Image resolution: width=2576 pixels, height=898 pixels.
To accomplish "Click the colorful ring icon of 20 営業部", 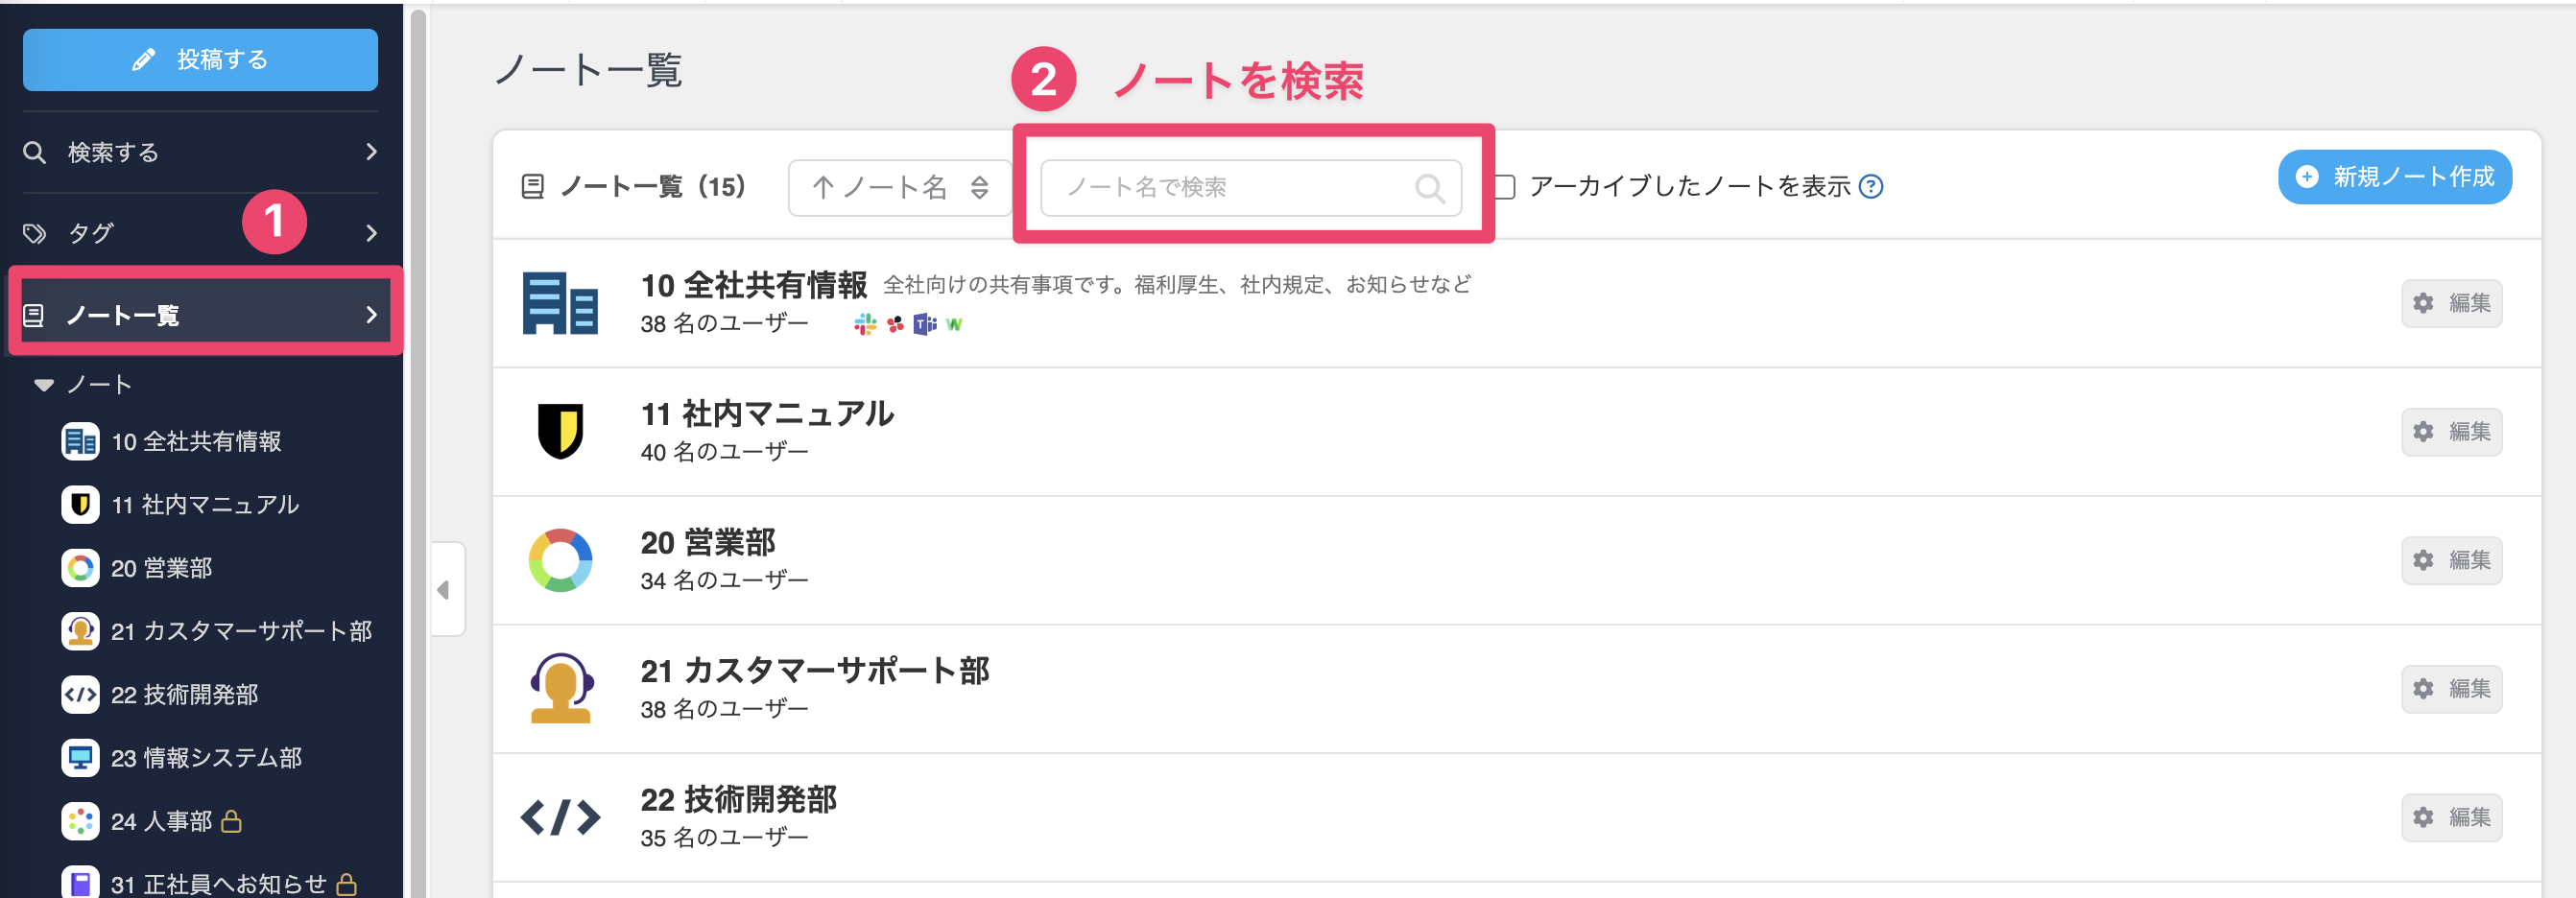I will tap(560, 560).
